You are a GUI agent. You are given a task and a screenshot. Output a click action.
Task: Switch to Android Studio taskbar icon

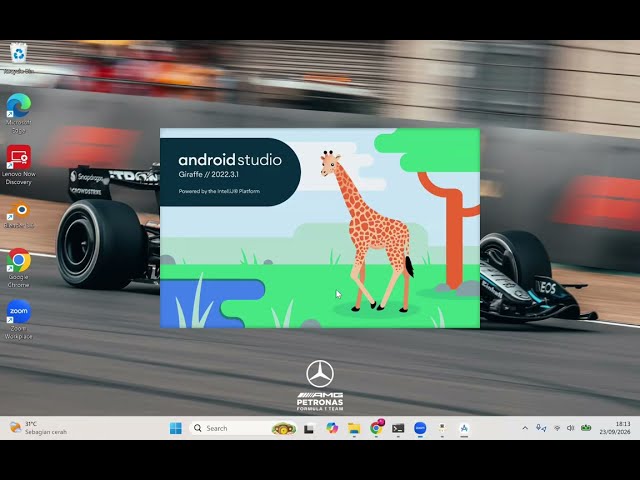tap(464, 428)
